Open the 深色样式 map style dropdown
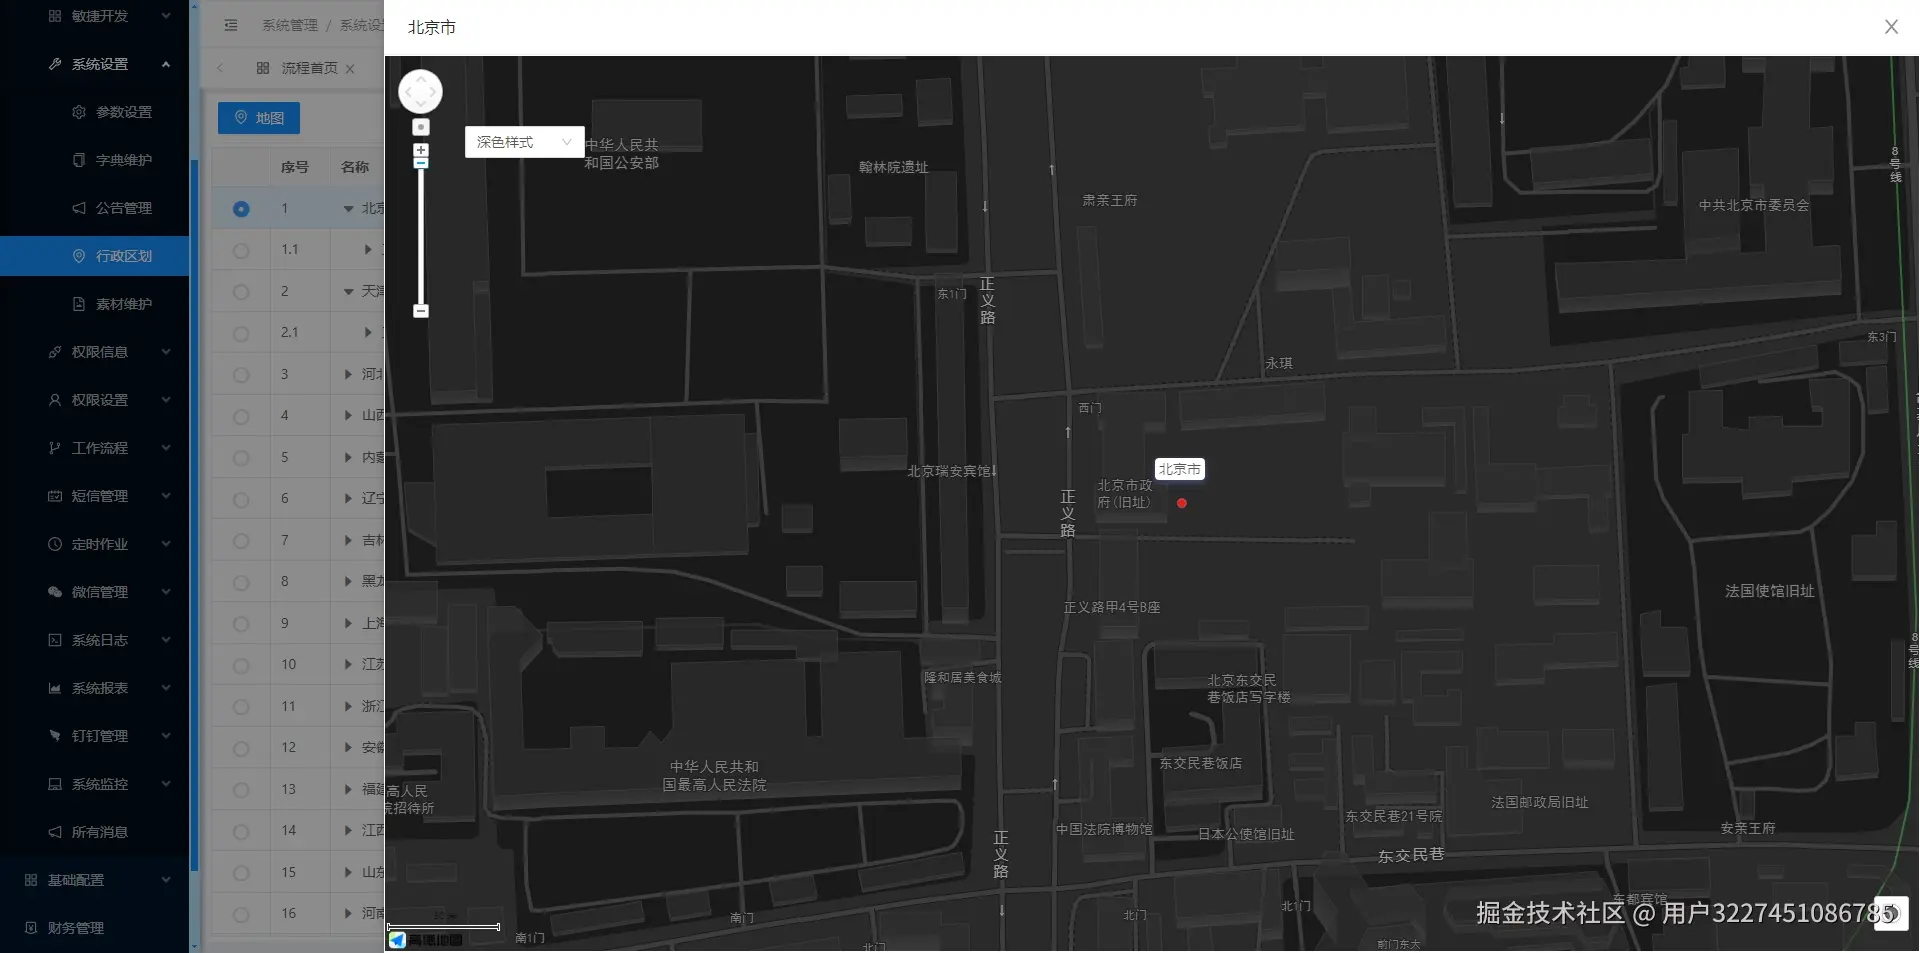 tap(524, 142)
